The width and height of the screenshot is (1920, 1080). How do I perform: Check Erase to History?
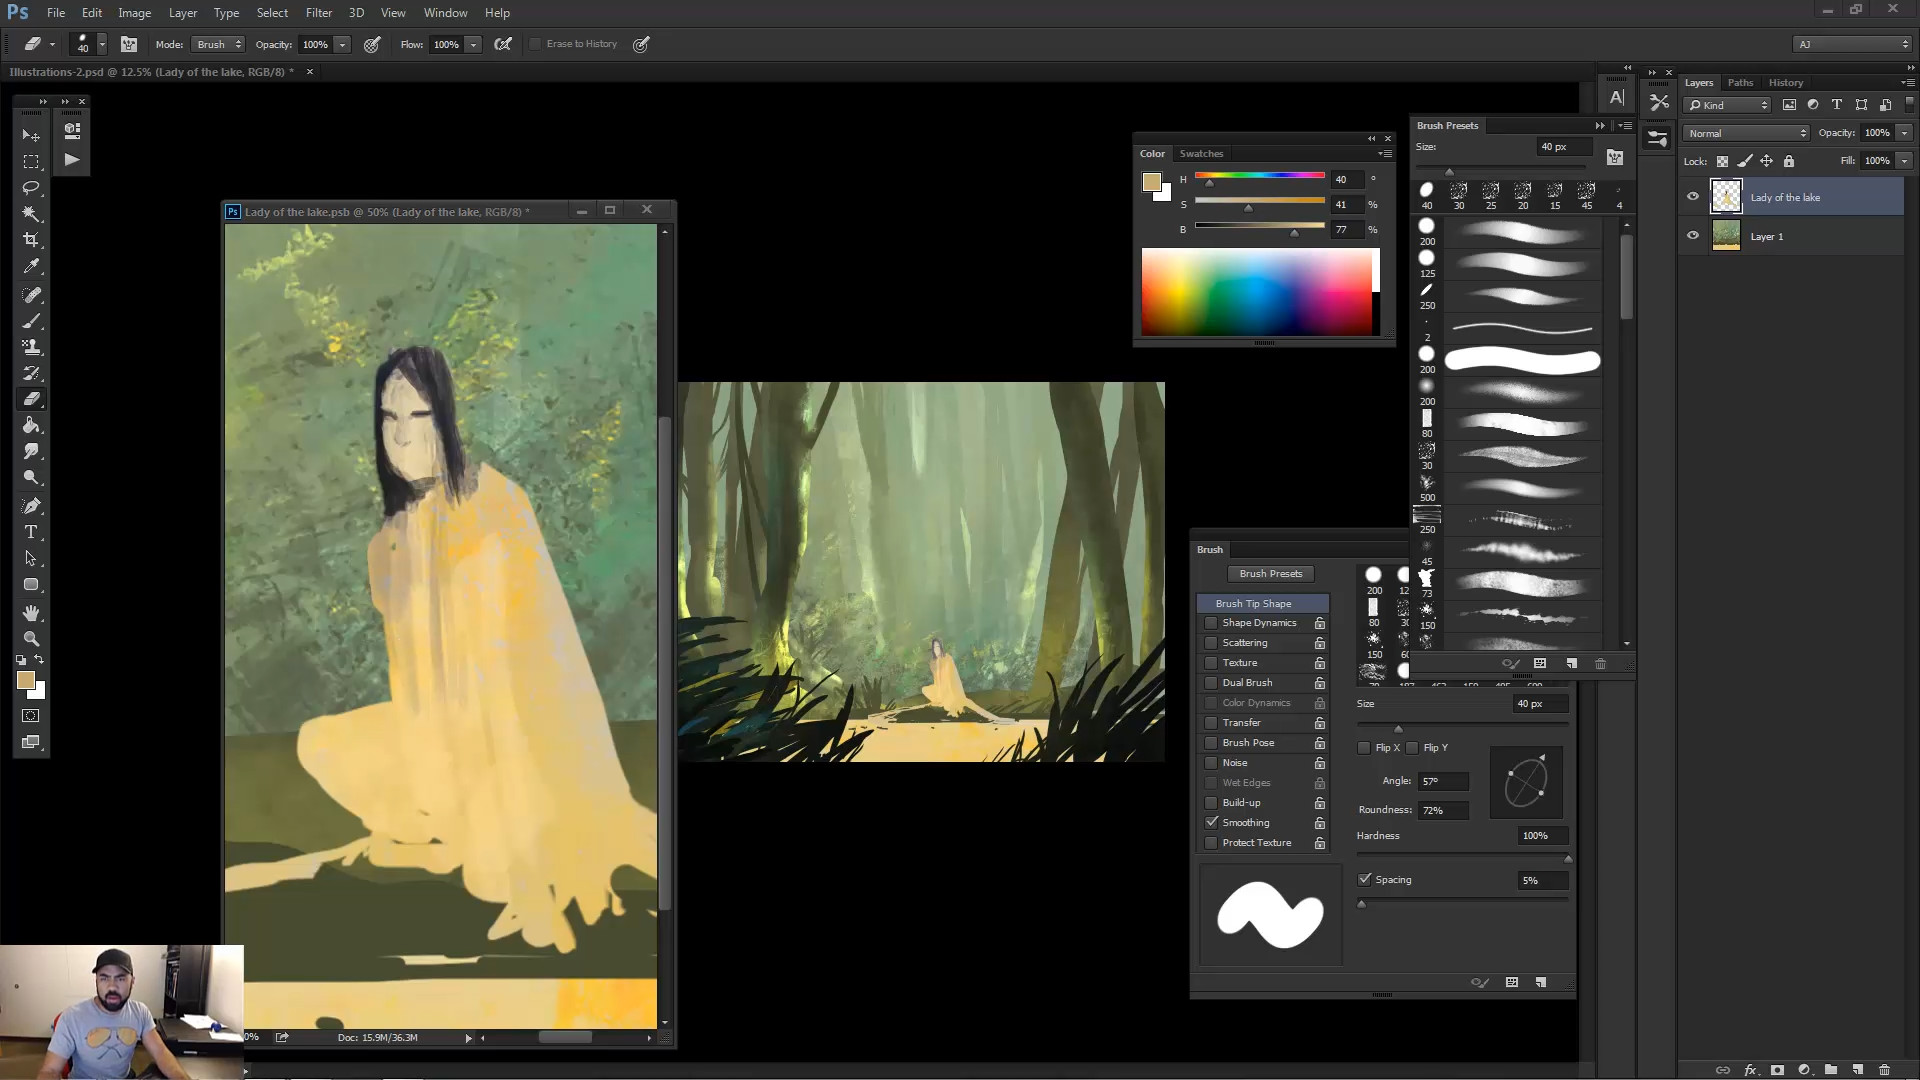[x=536, y=44]
